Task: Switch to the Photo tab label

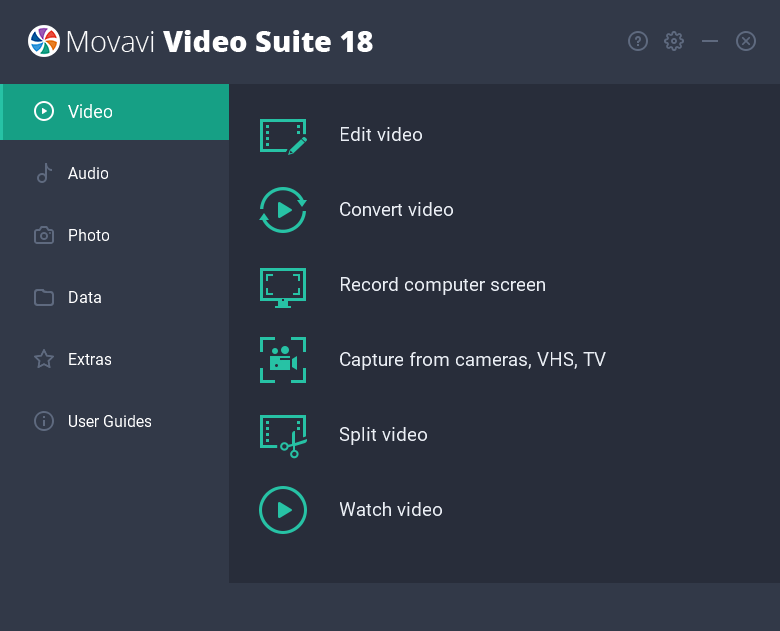Action: [89, 235]
